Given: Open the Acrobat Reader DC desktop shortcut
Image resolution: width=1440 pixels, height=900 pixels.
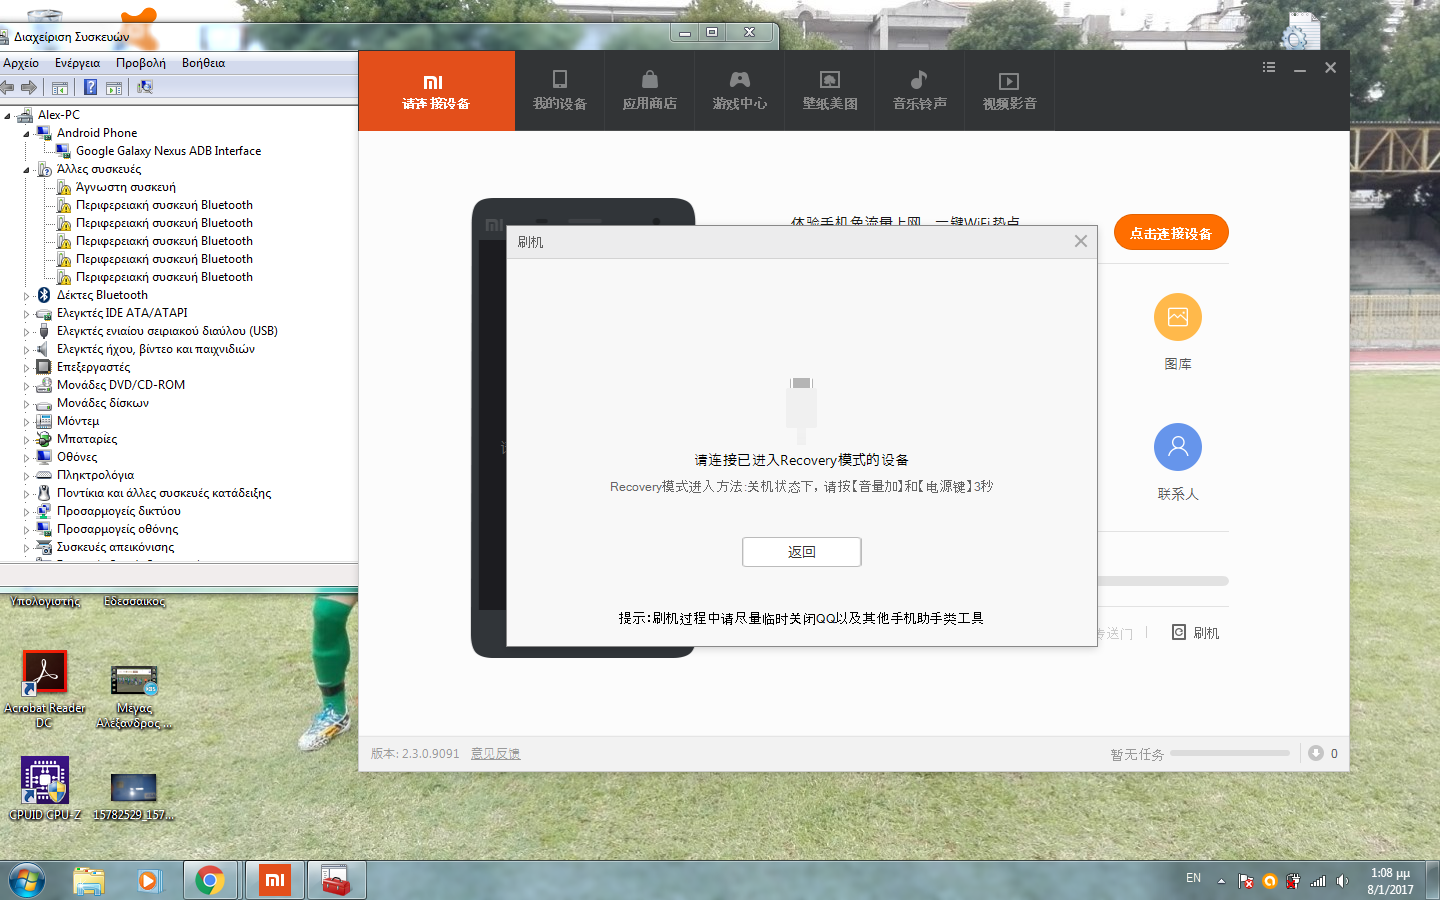Looking at the screenshot, I should (x=45, y=675).
